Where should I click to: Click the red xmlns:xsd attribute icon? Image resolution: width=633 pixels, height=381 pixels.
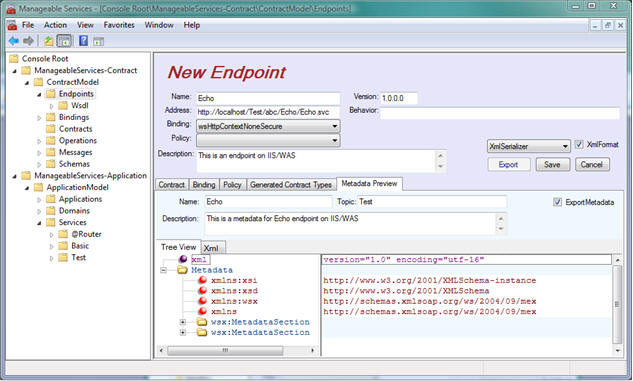(x=203, y=291)
